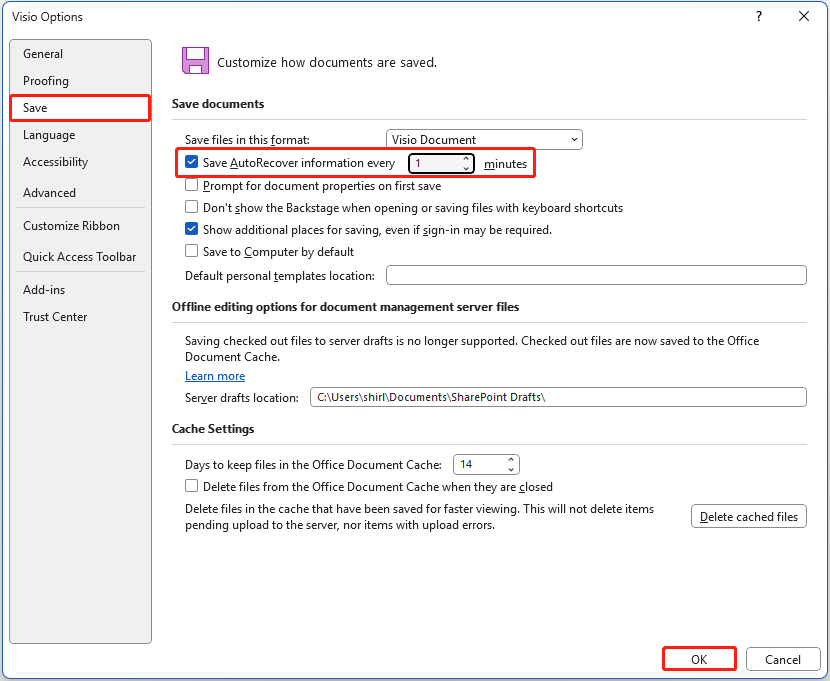The height and width of the screenshot is (681, 830).
Task: Open dialog help via the question mark icon
Action: coord(758,17)
